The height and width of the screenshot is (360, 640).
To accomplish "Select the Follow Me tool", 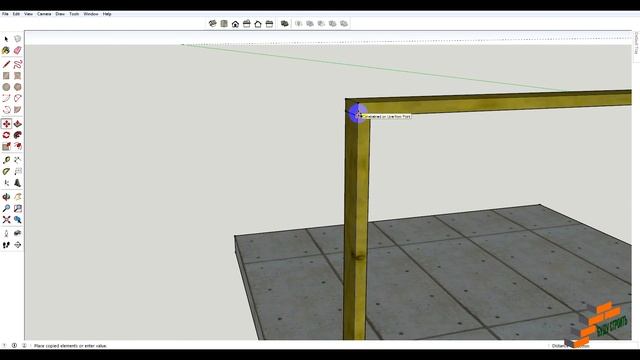I will point(18,135).
